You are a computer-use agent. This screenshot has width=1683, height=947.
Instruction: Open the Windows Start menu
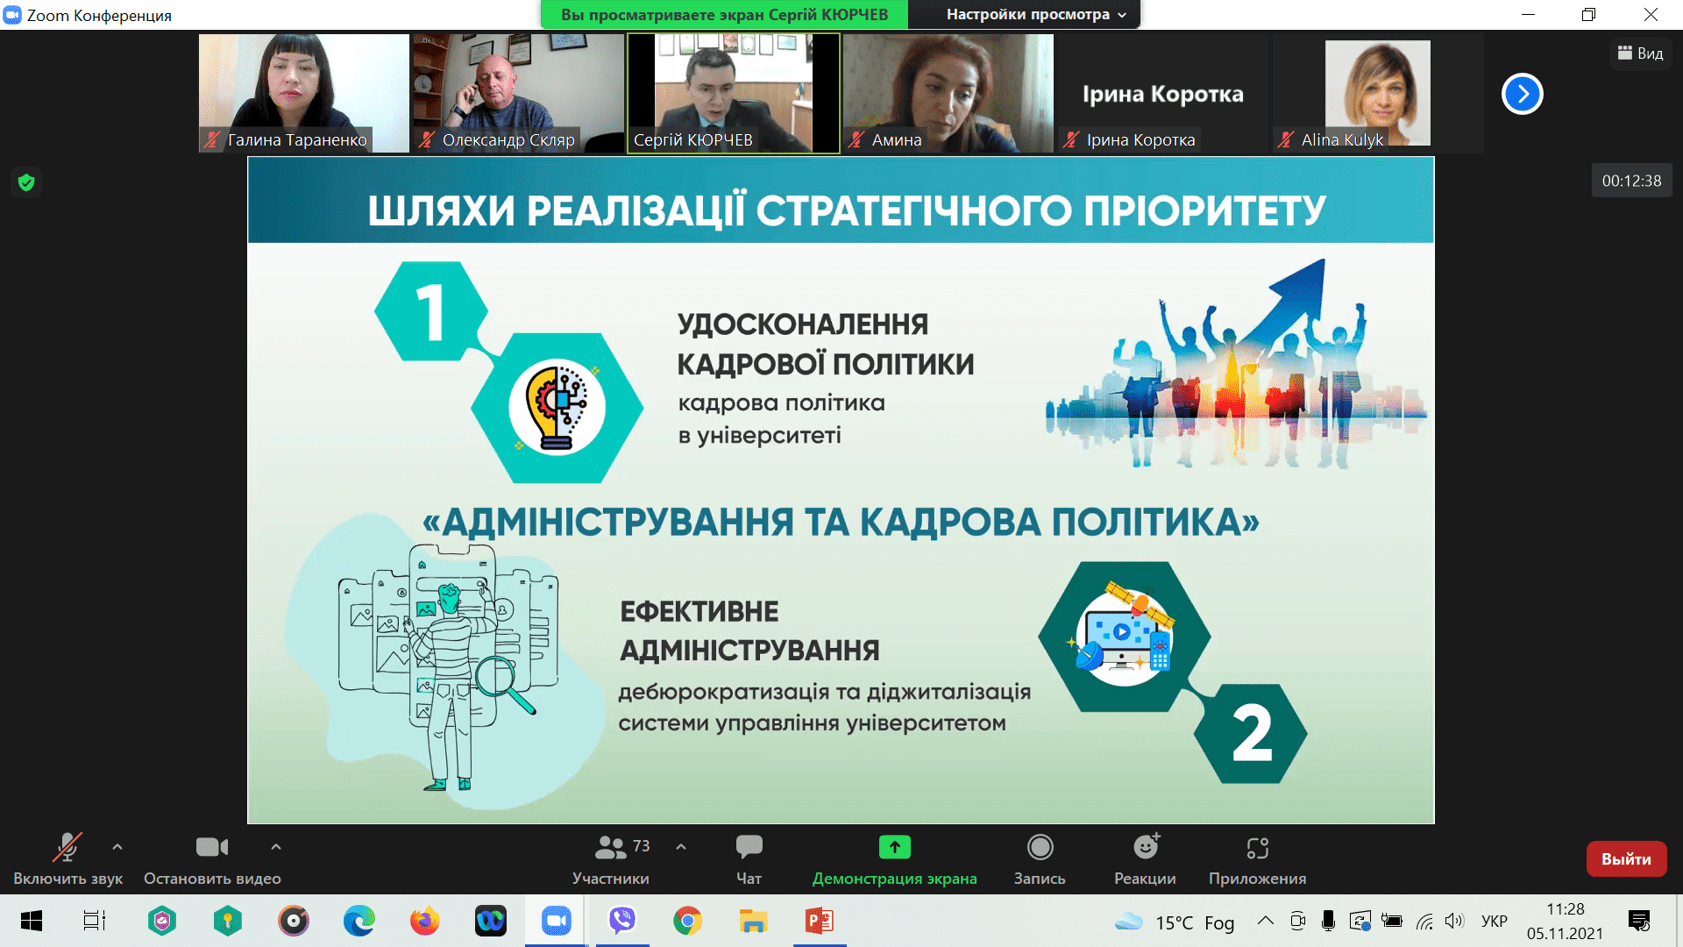click(31, 921)
